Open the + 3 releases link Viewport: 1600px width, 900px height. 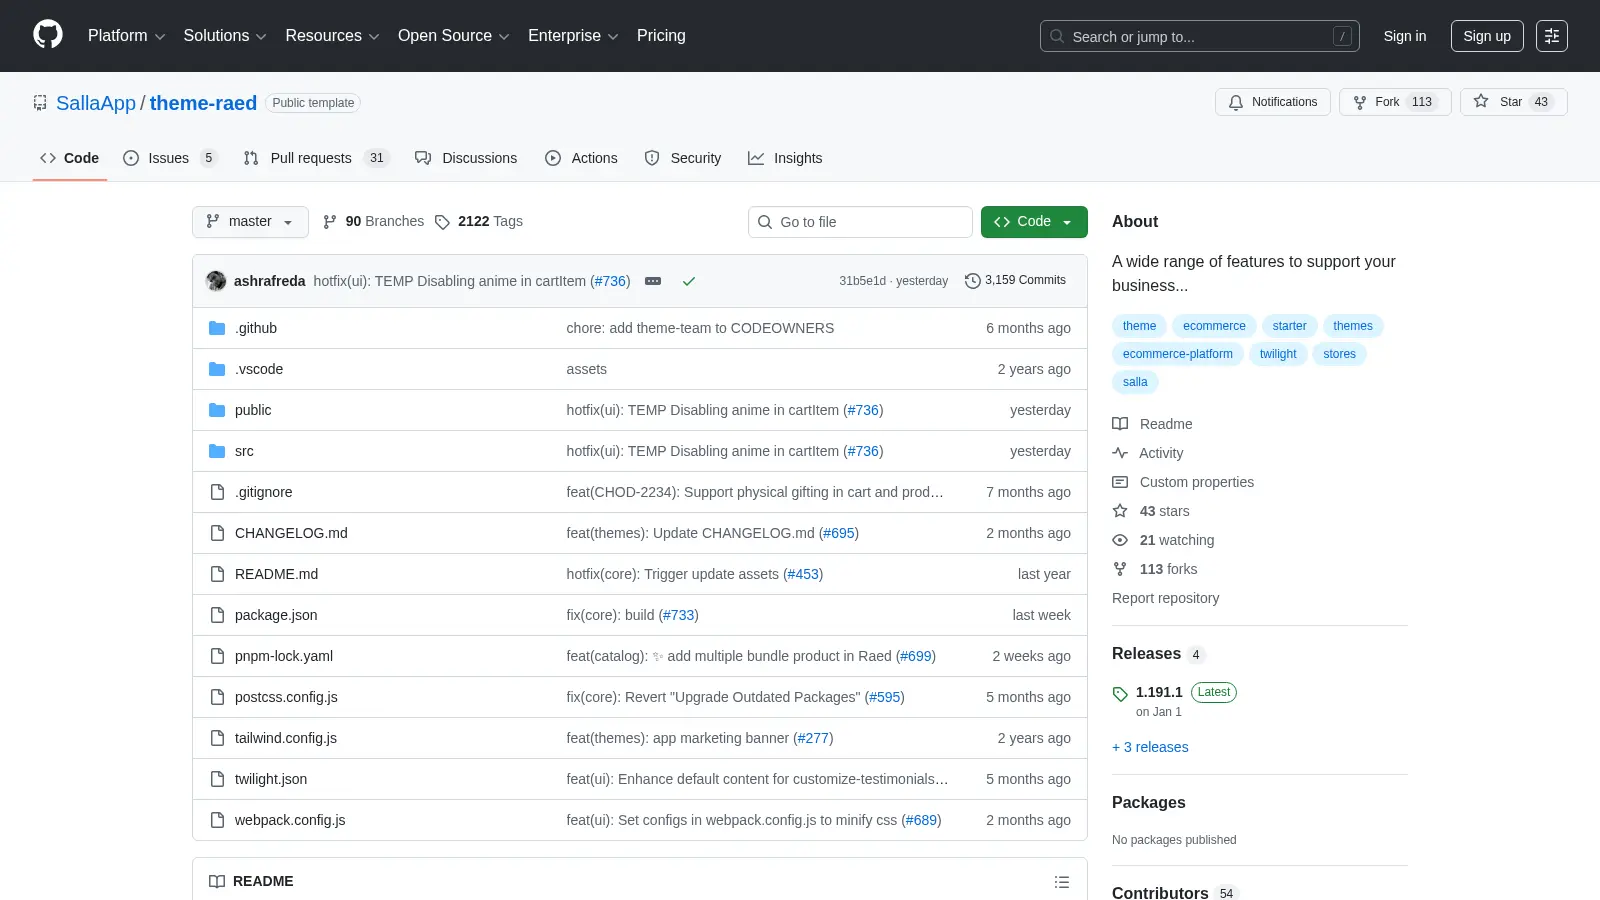(1150, 747)
